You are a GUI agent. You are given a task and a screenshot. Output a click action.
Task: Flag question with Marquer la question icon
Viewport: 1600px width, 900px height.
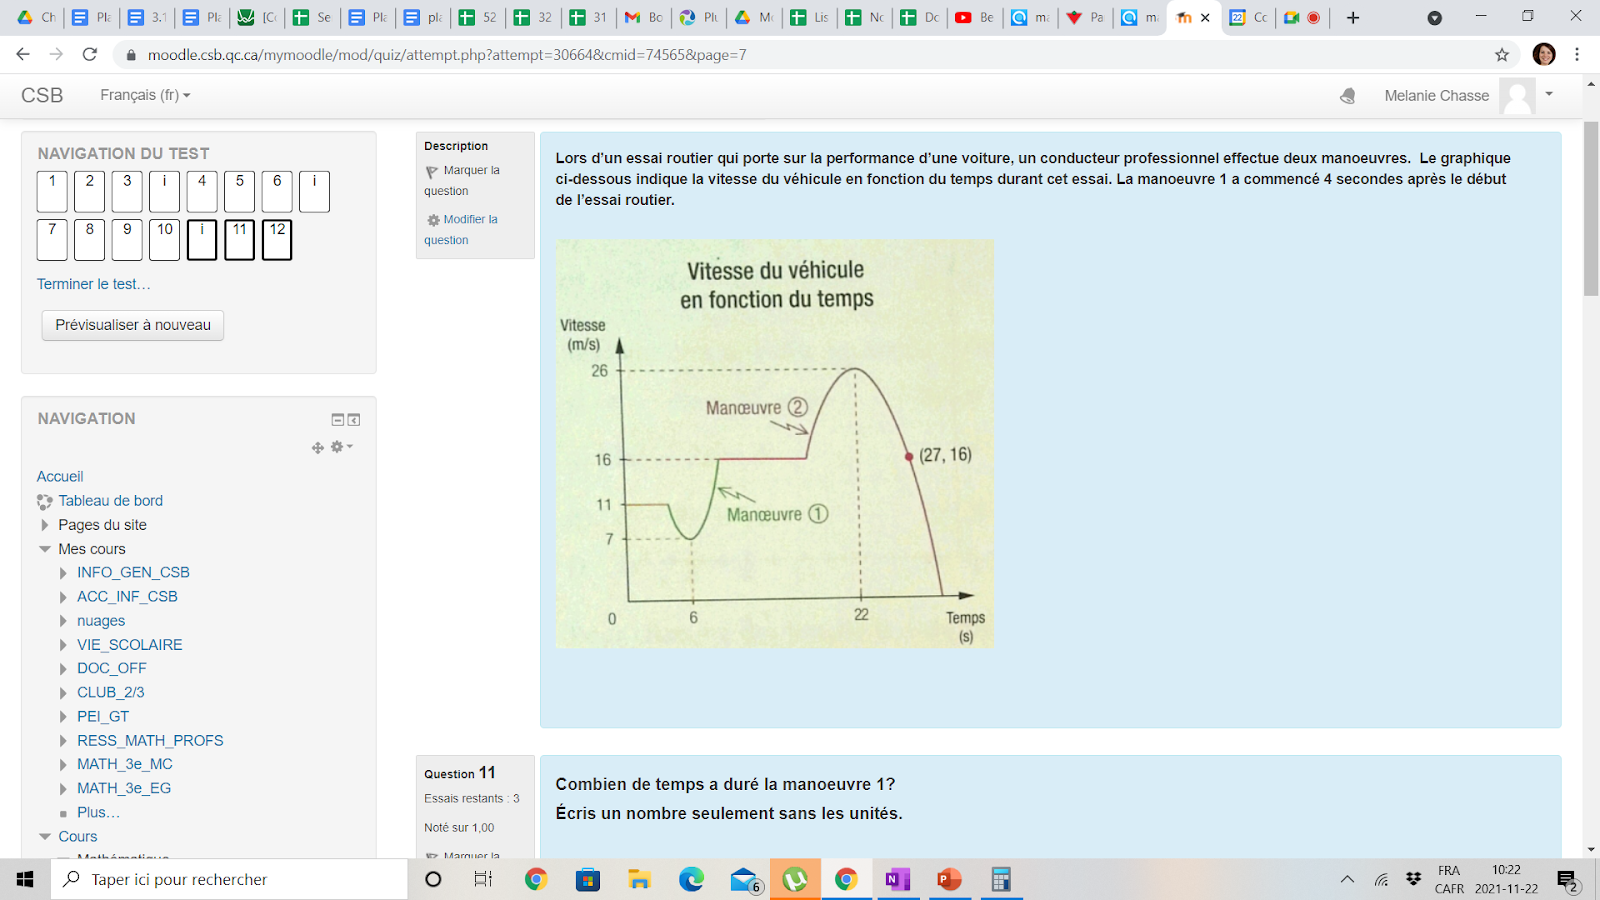click(432, 172)
